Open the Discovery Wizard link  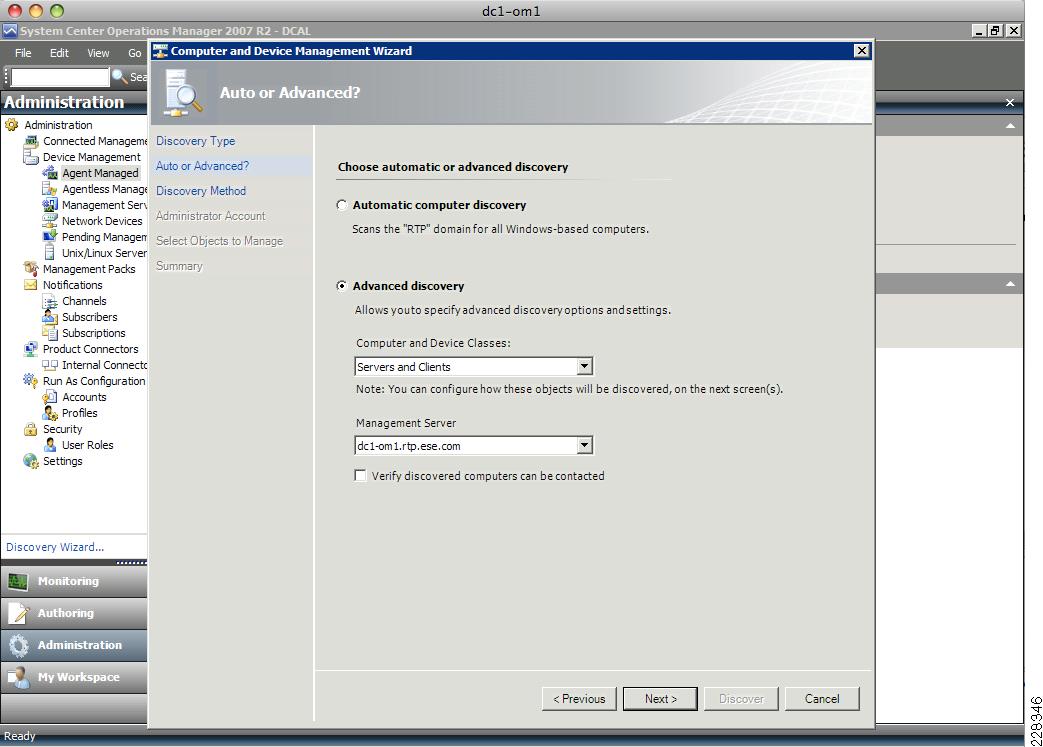(x=55, y=547)
